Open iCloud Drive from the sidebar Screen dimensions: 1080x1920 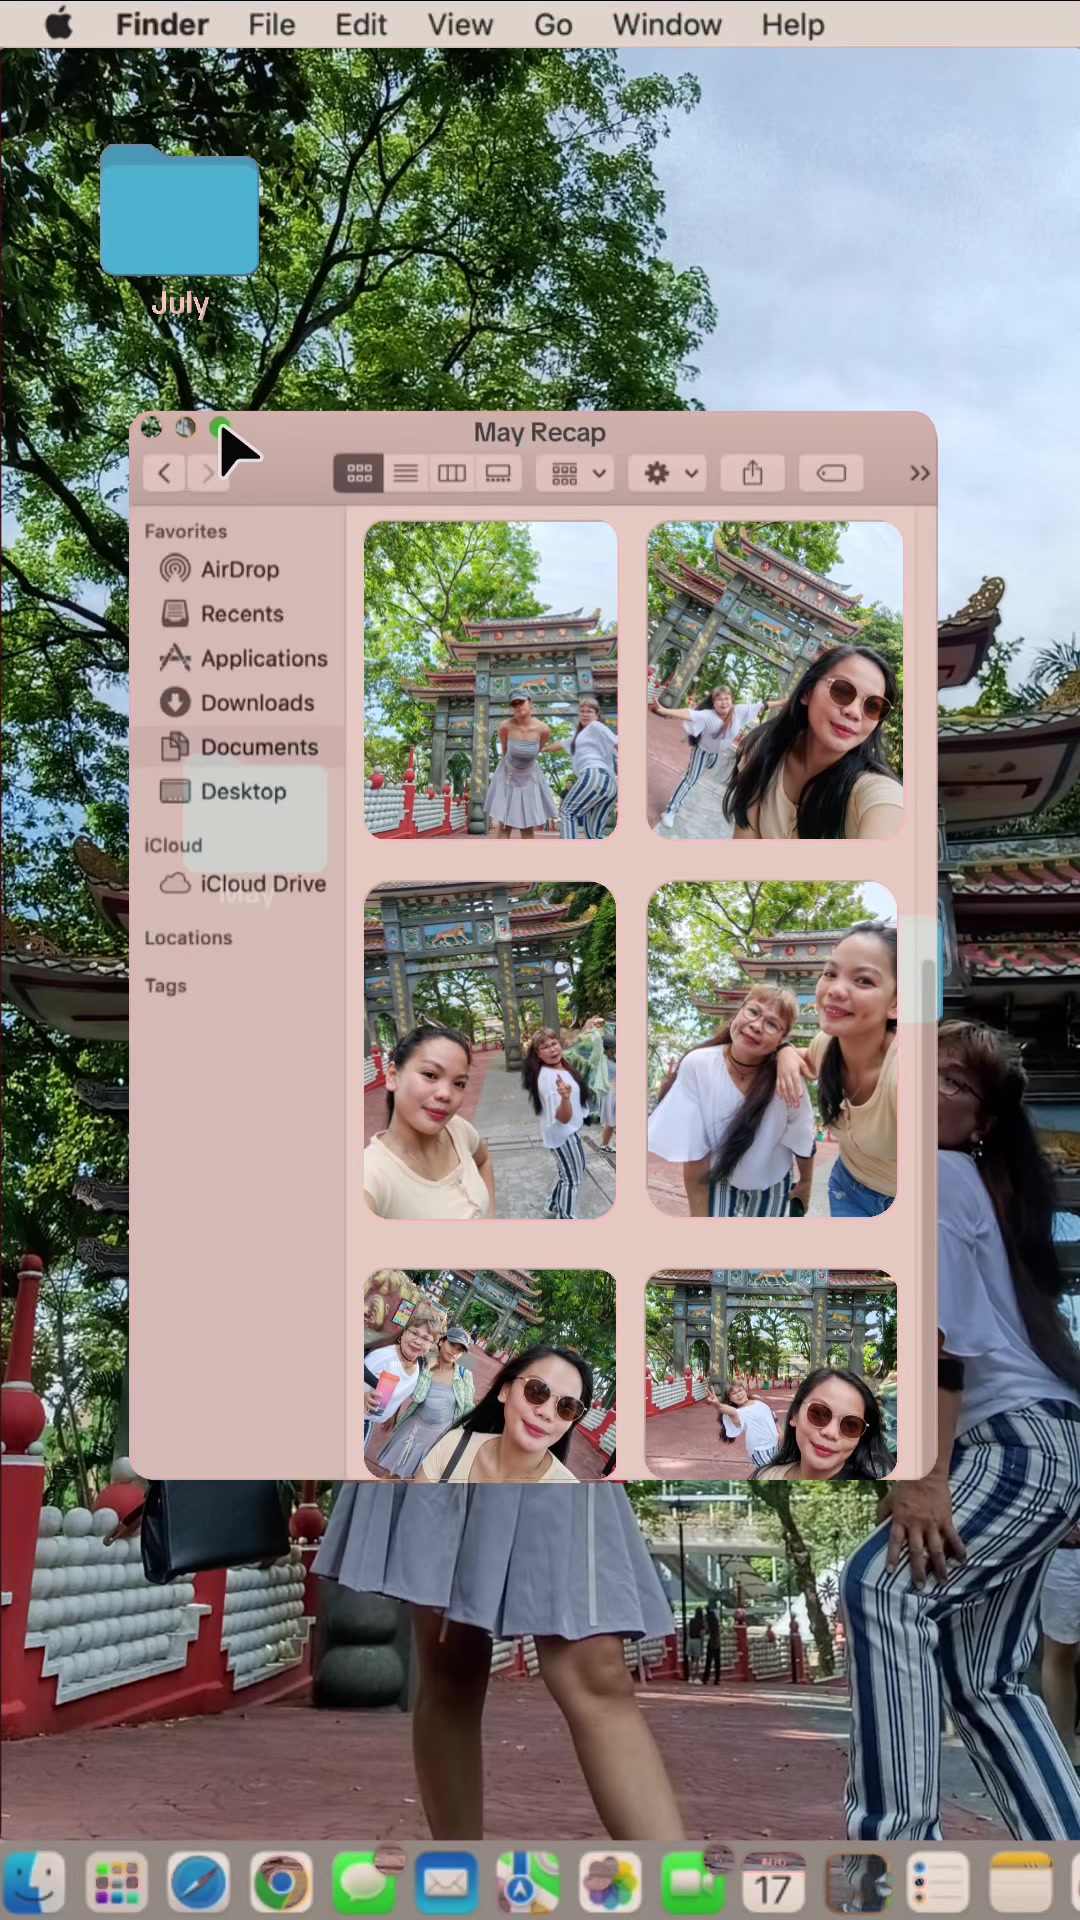243,883
